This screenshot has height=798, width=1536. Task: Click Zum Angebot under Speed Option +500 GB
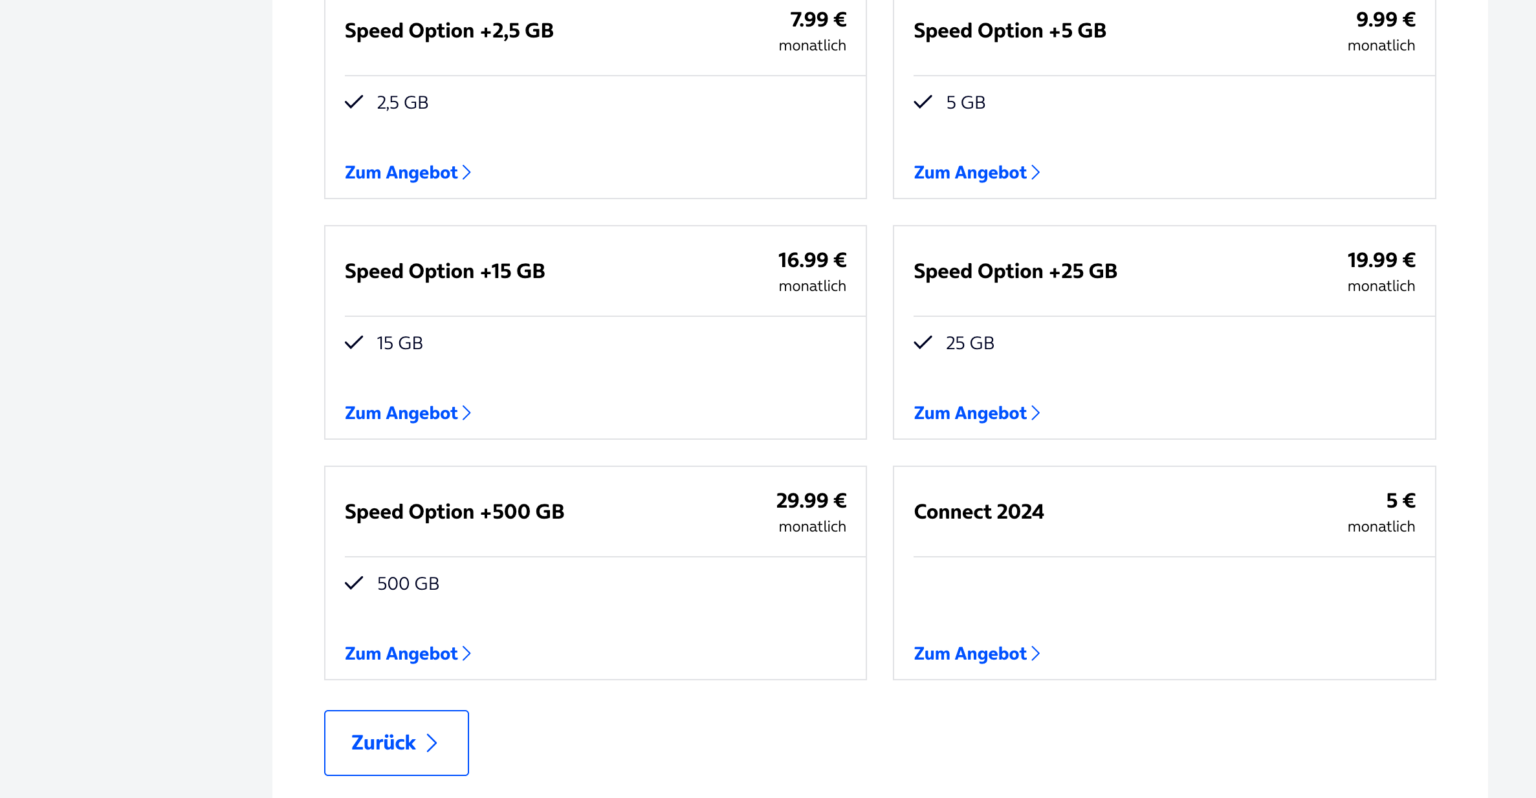401,653
